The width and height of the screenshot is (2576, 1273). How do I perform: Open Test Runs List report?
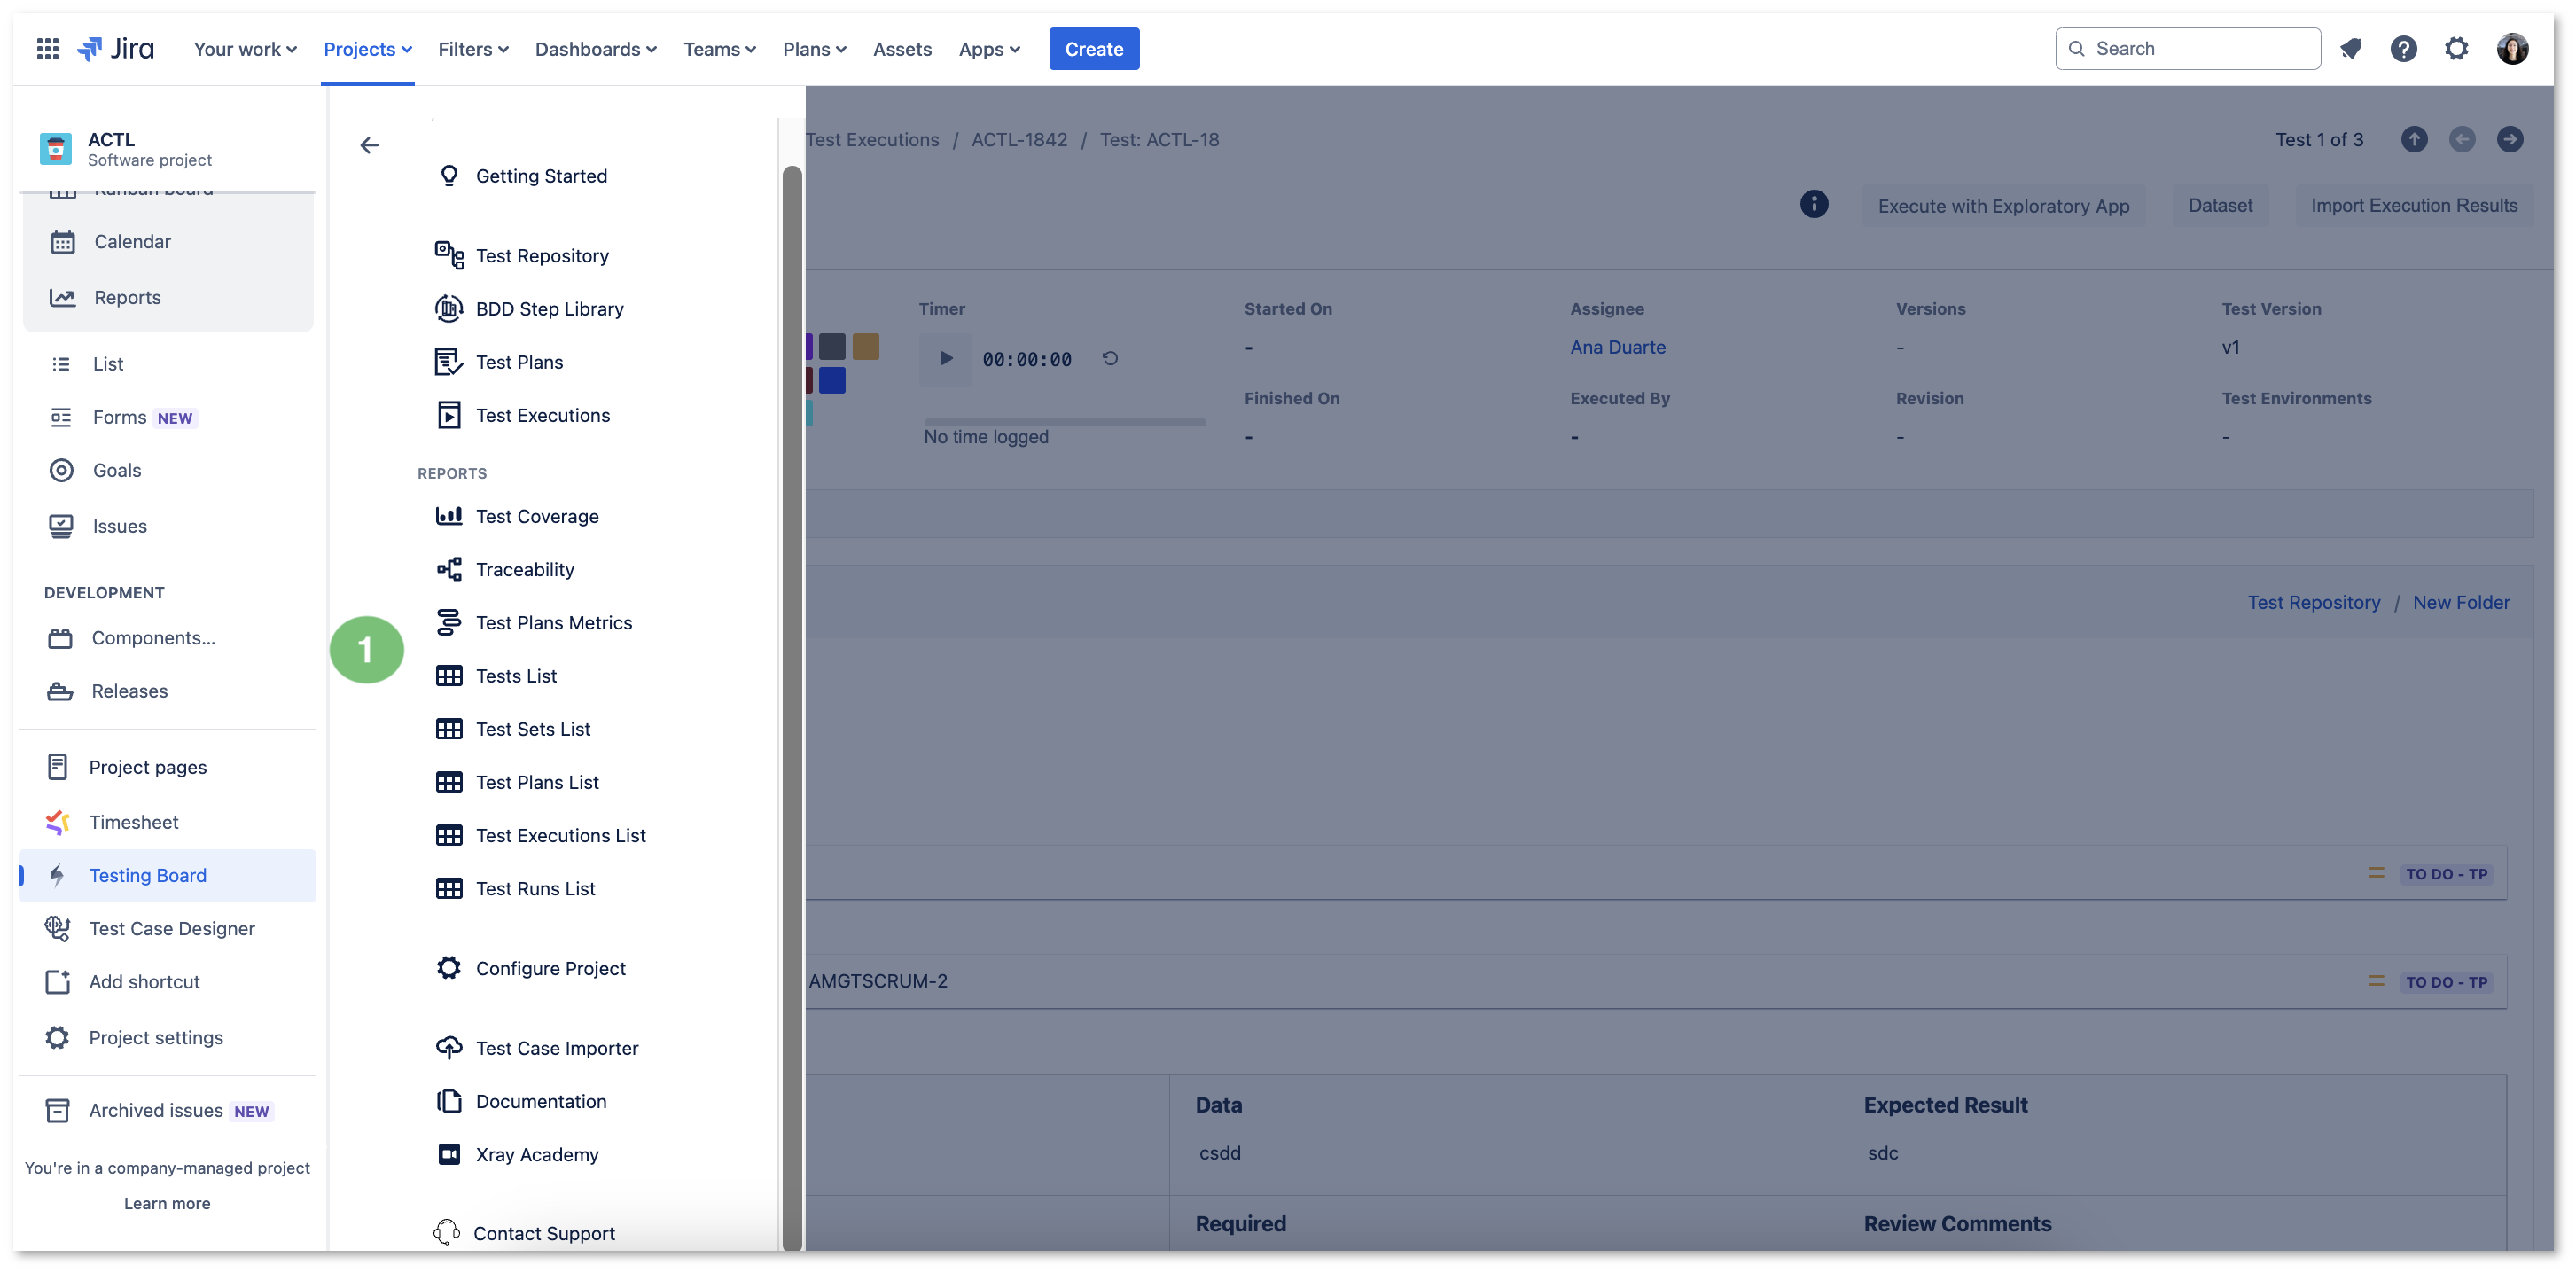point(535,888)
